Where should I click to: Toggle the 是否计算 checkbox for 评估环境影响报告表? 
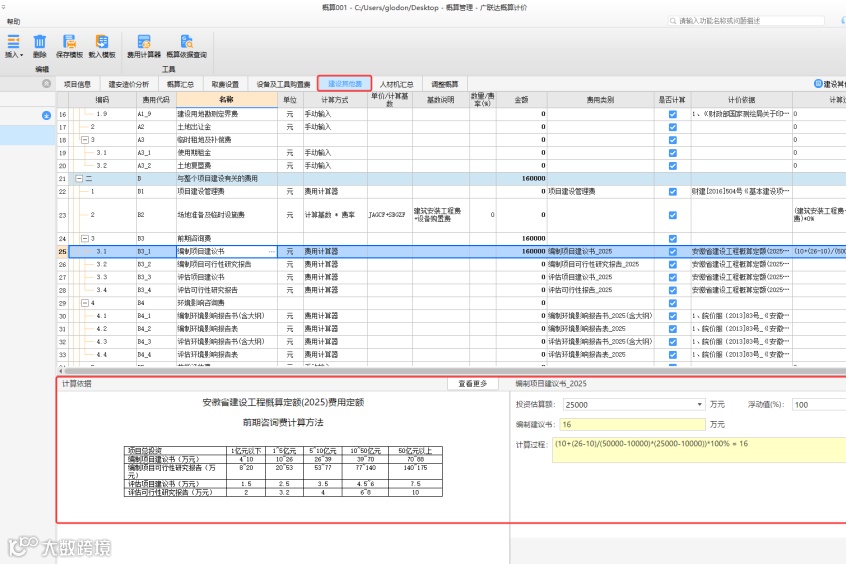(672, 355)
